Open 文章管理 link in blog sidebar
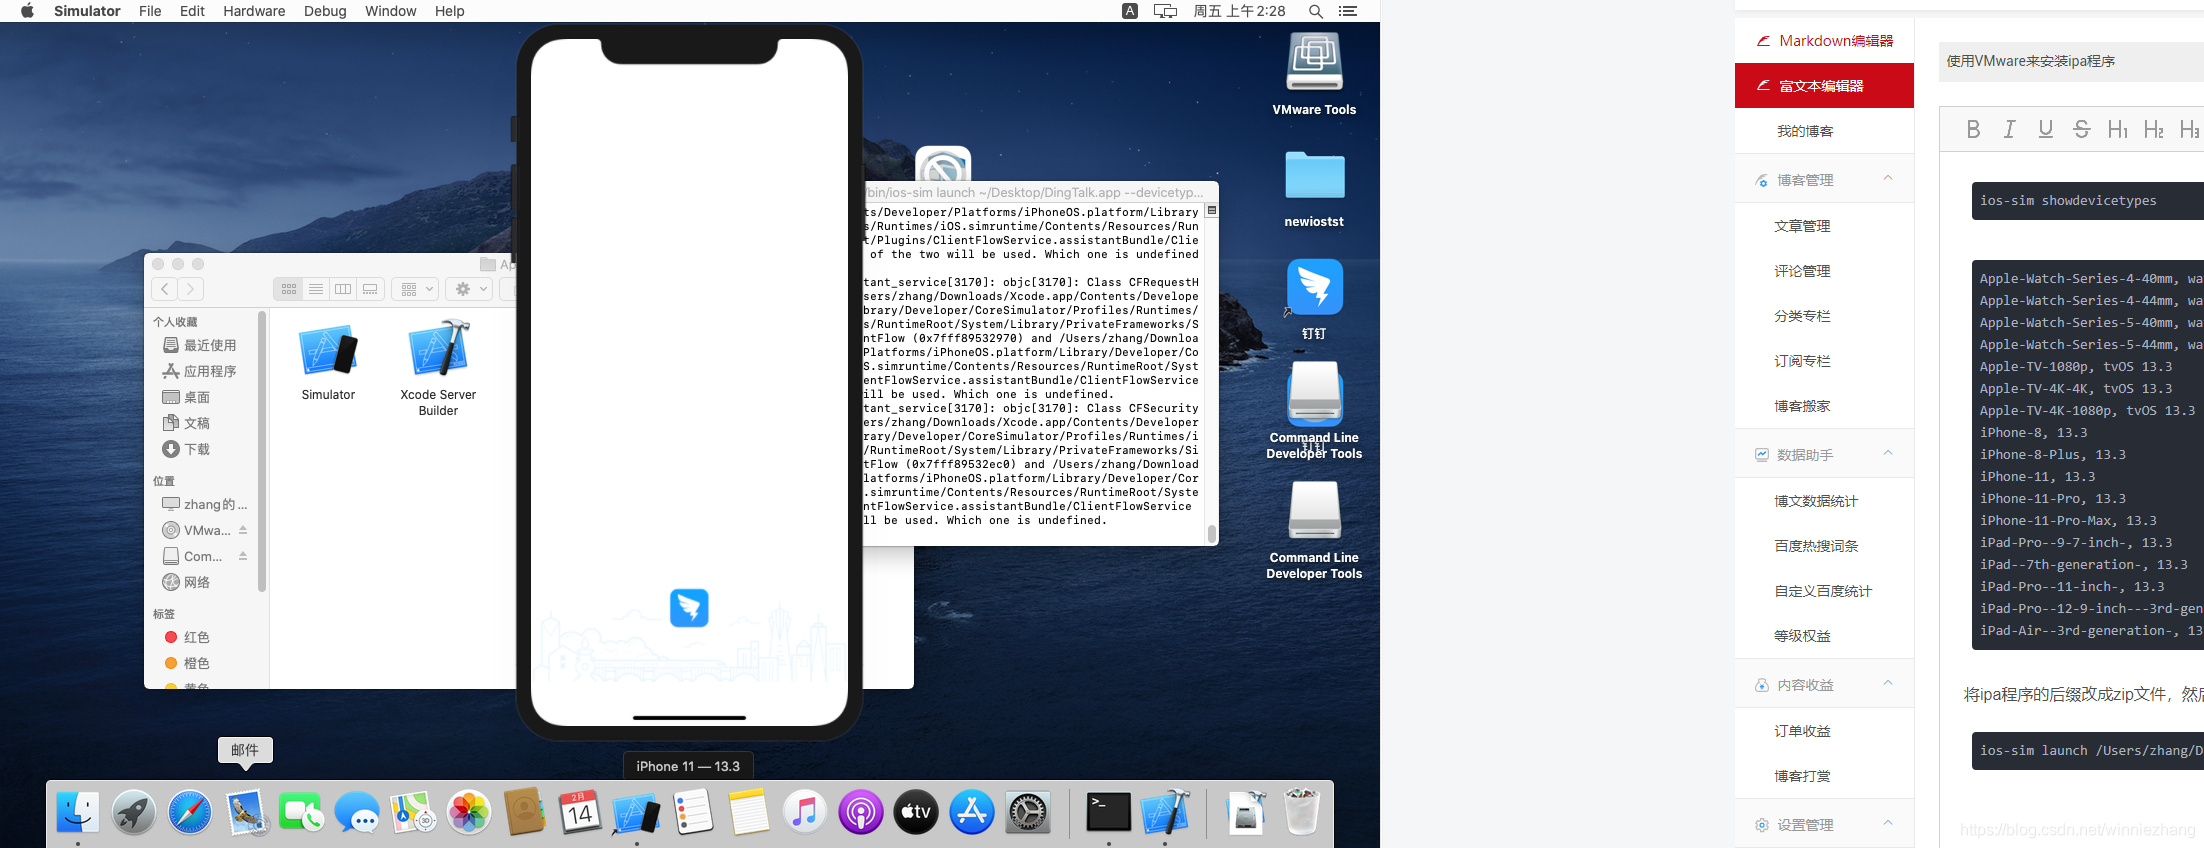Viewport: 2204px width, 848px height. 1802,226
